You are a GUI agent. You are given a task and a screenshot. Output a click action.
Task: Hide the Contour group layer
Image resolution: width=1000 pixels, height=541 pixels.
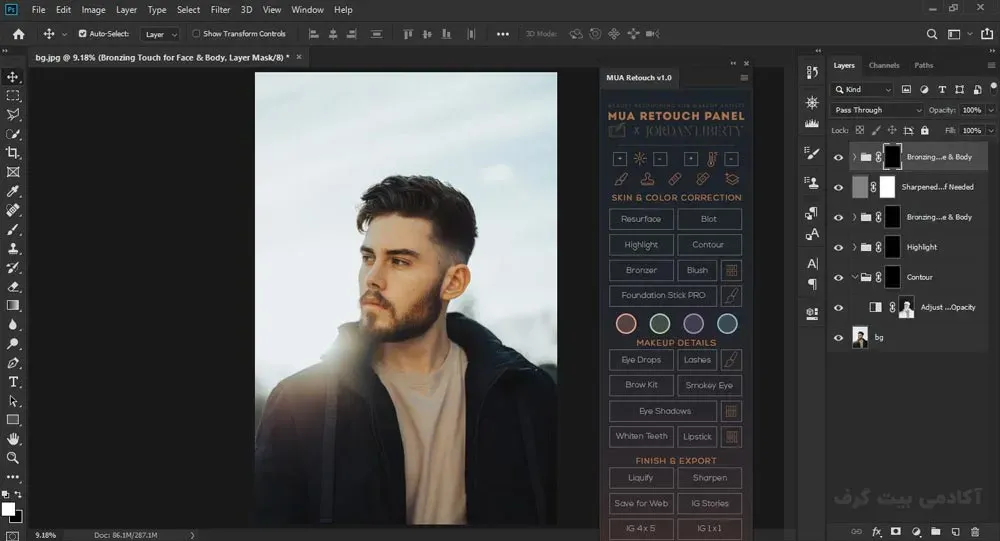(839, 278)
